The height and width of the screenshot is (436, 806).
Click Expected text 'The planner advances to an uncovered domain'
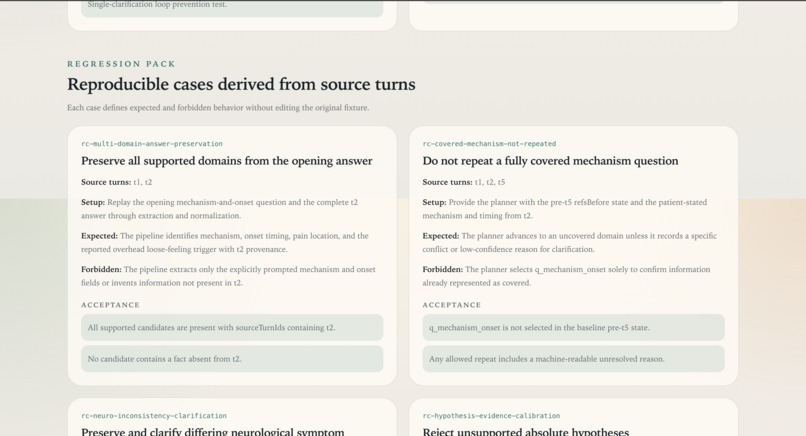[569, 242]
